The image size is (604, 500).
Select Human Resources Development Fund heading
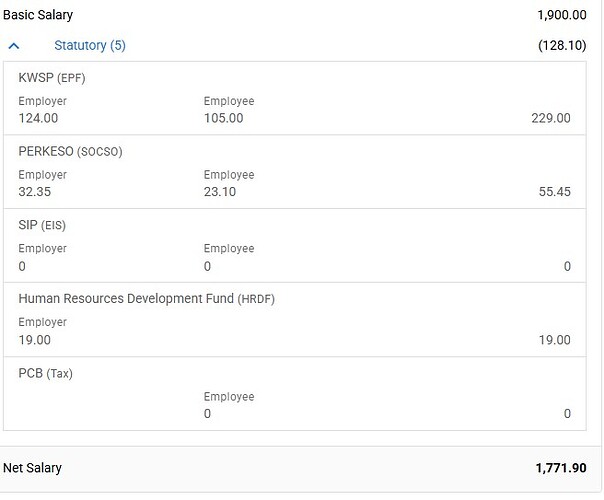147,299
